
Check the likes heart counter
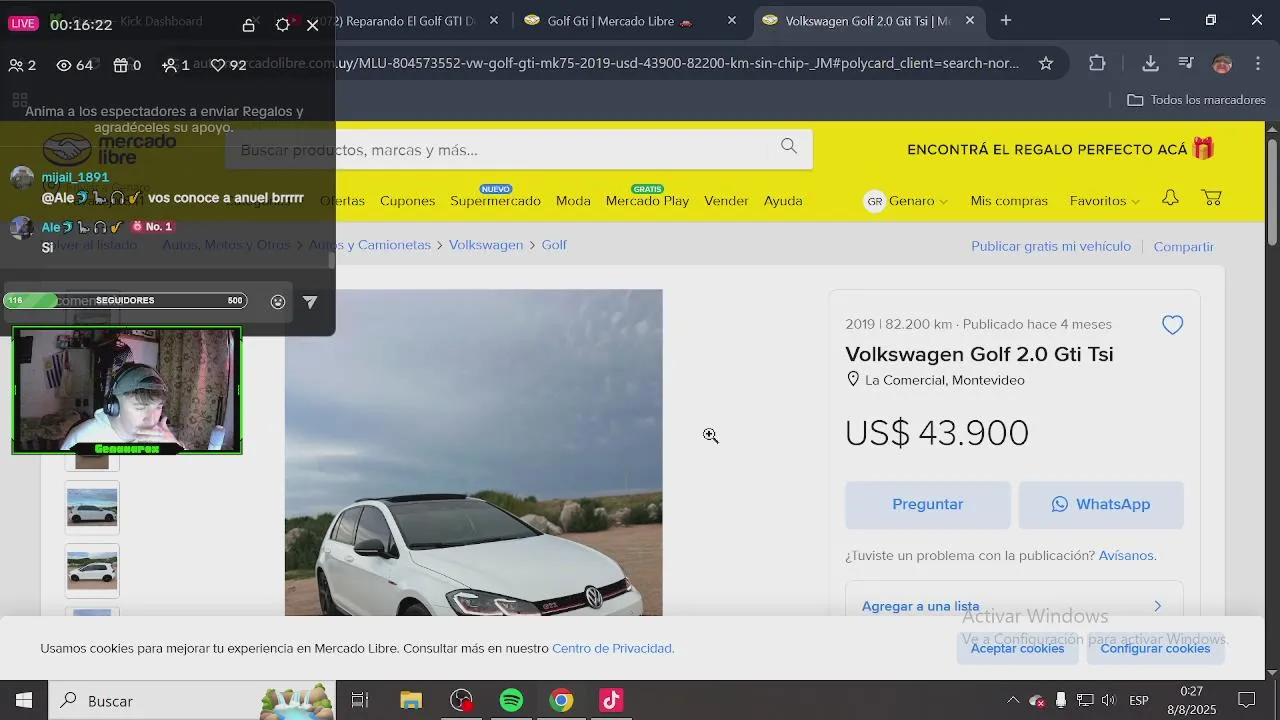click(218, 65)
